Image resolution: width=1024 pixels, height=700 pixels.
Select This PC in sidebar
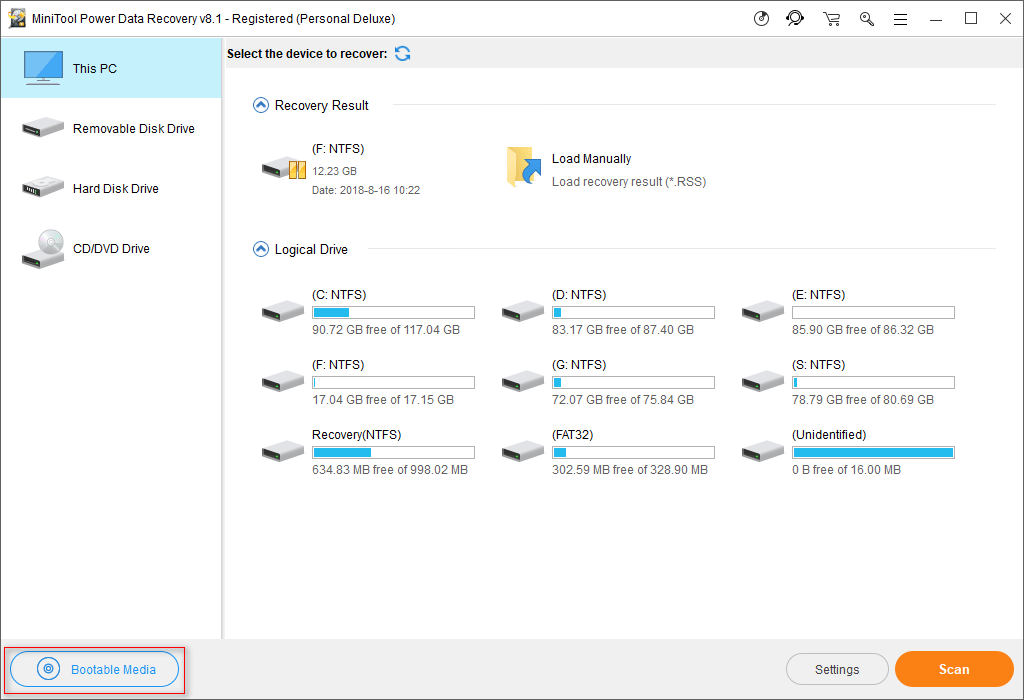tap(111, 69)
